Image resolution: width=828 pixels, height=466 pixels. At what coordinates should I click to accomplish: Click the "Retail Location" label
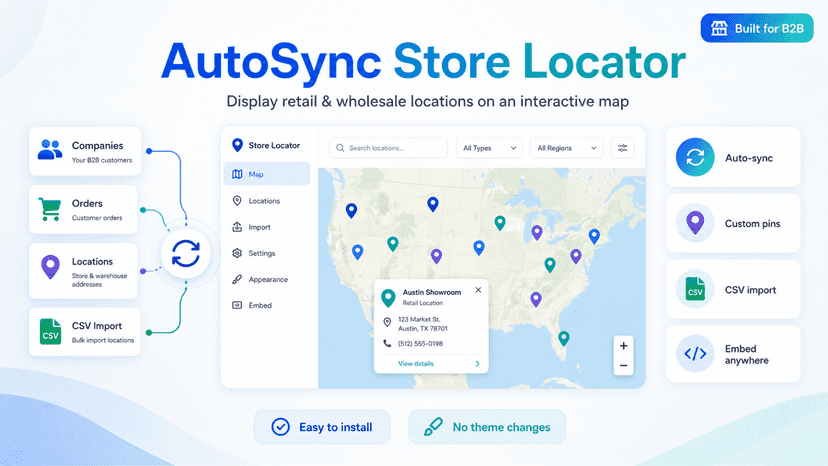coord(422,303)
